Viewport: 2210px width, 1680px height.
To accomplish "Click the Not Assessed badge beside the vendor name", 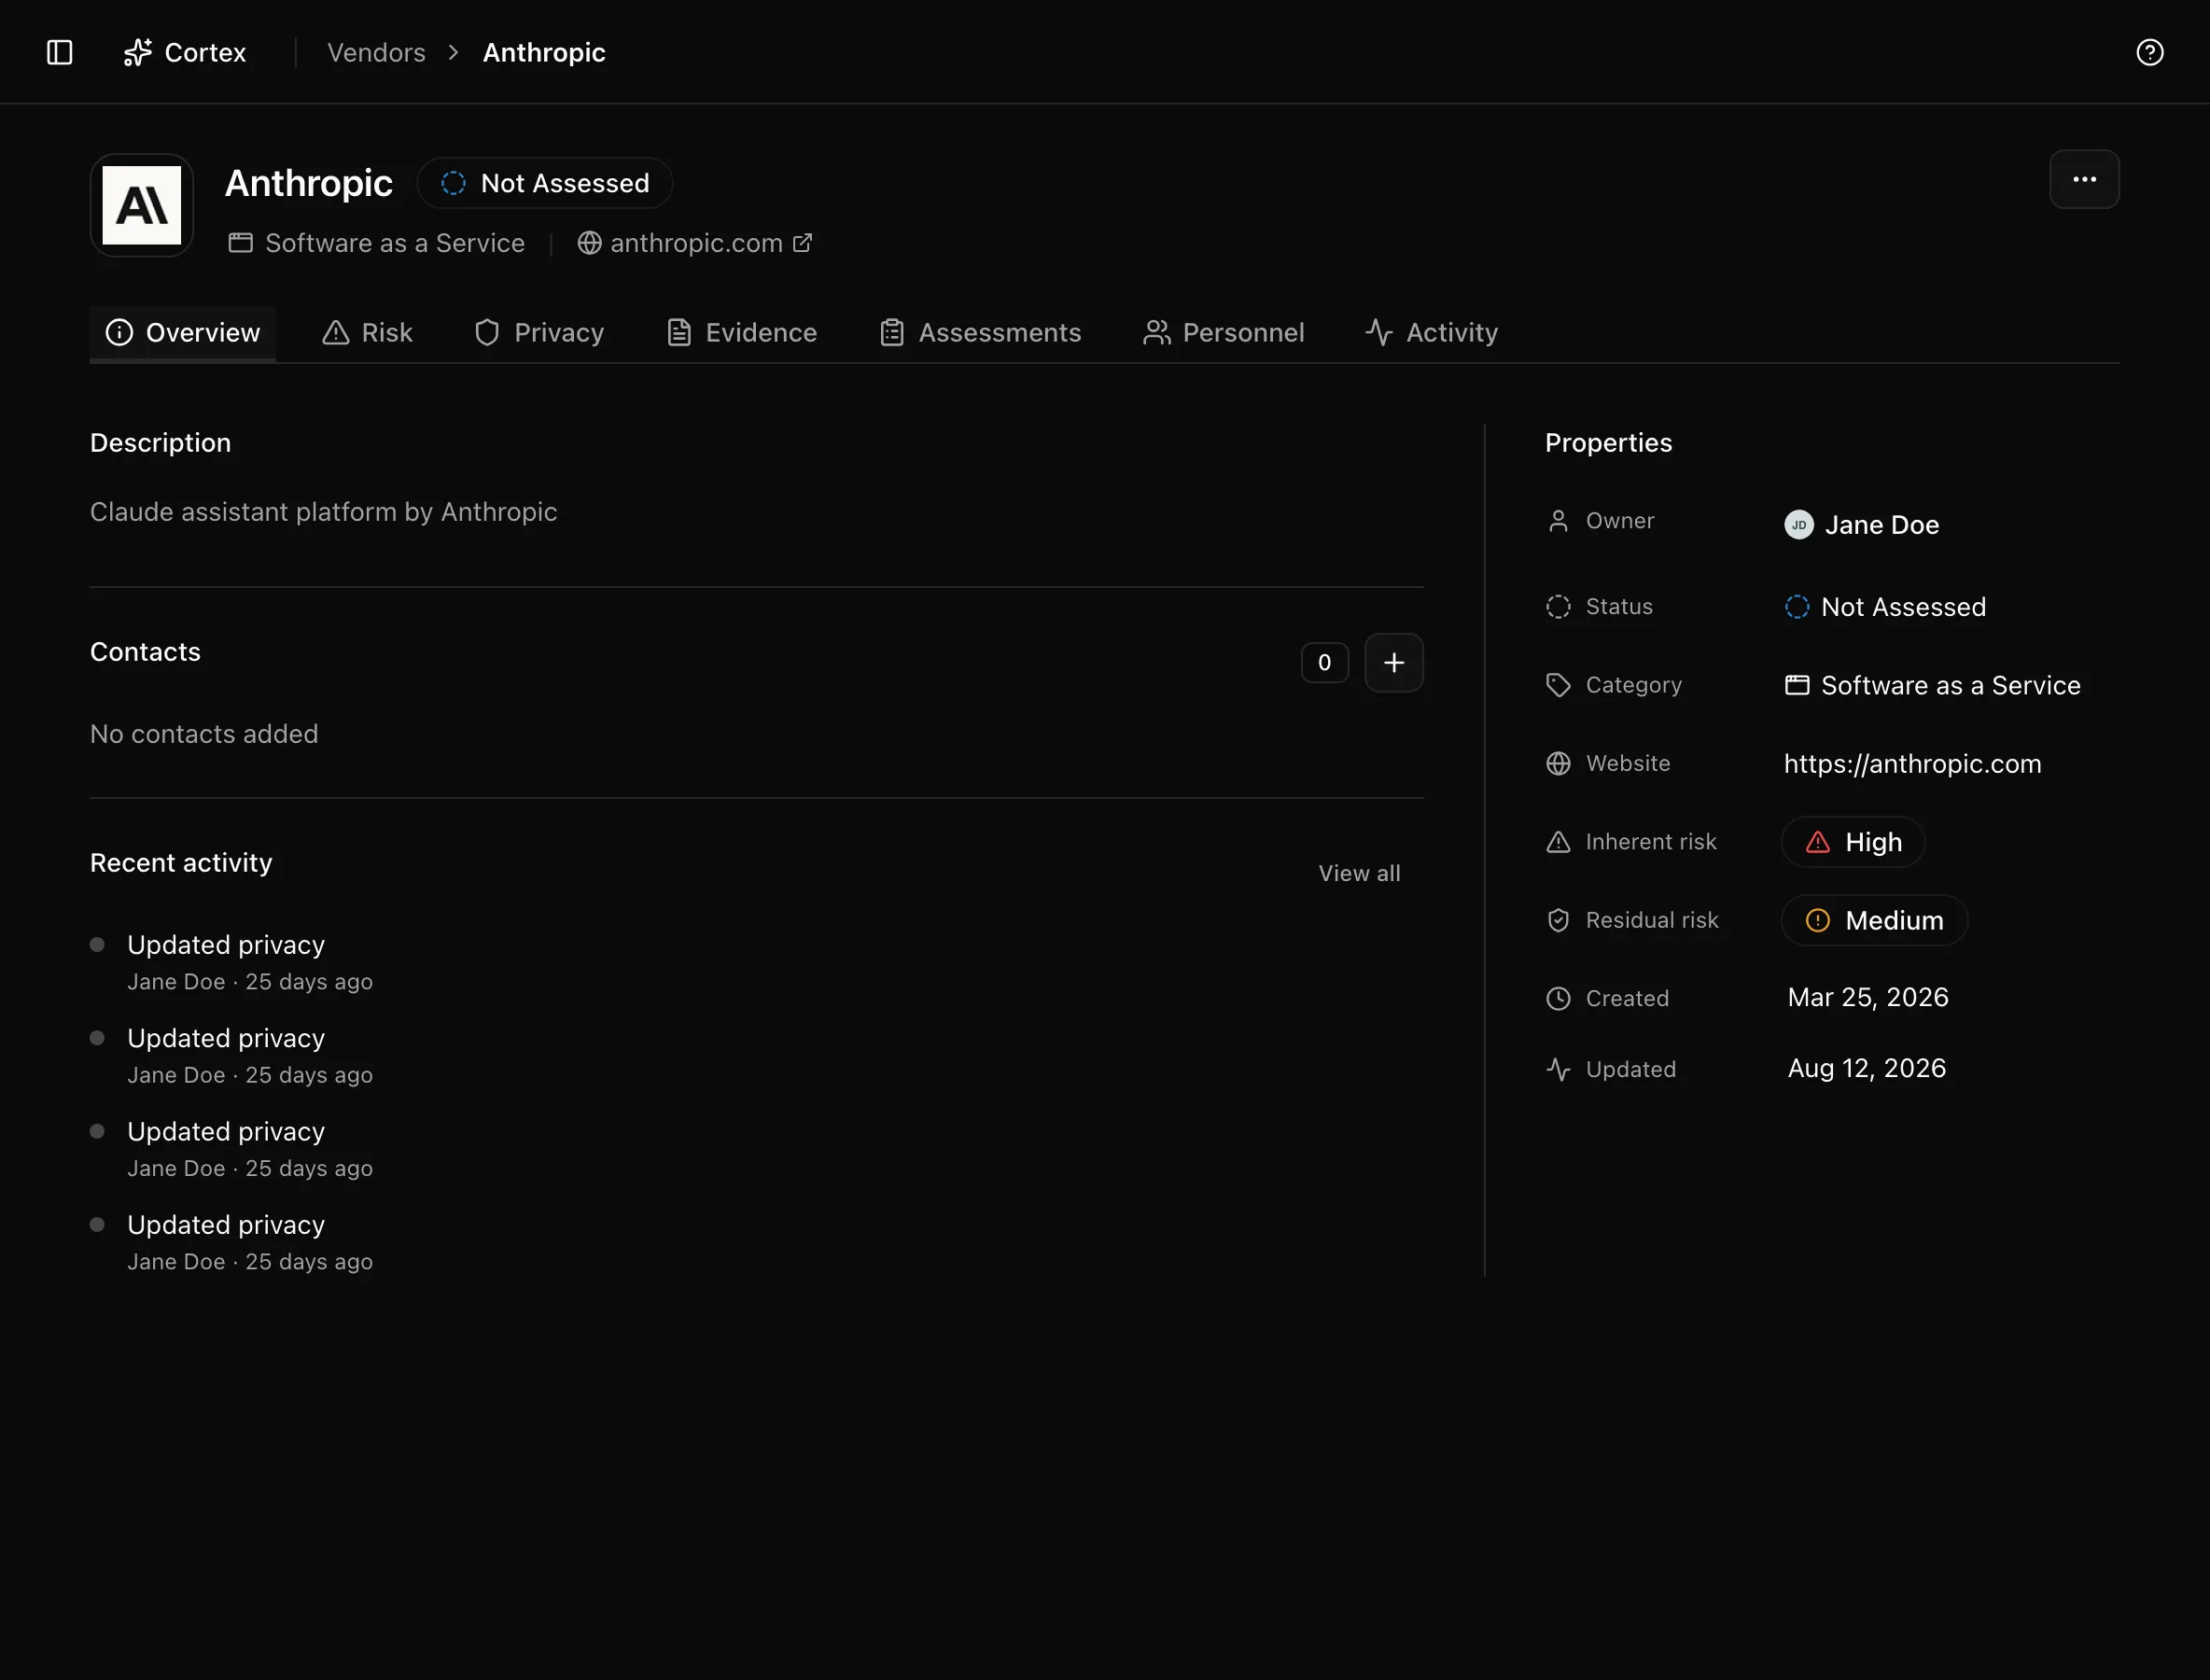I will (545, 183).
